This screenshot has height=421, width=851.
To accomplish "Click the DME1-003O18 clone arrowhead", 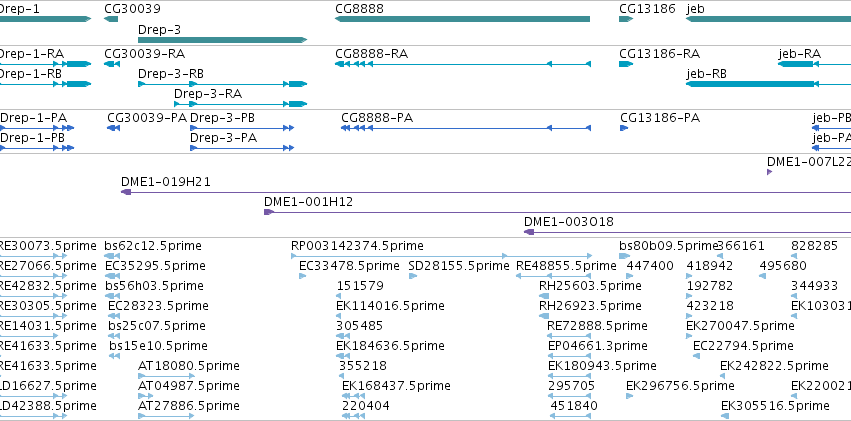I will [529, 232].
